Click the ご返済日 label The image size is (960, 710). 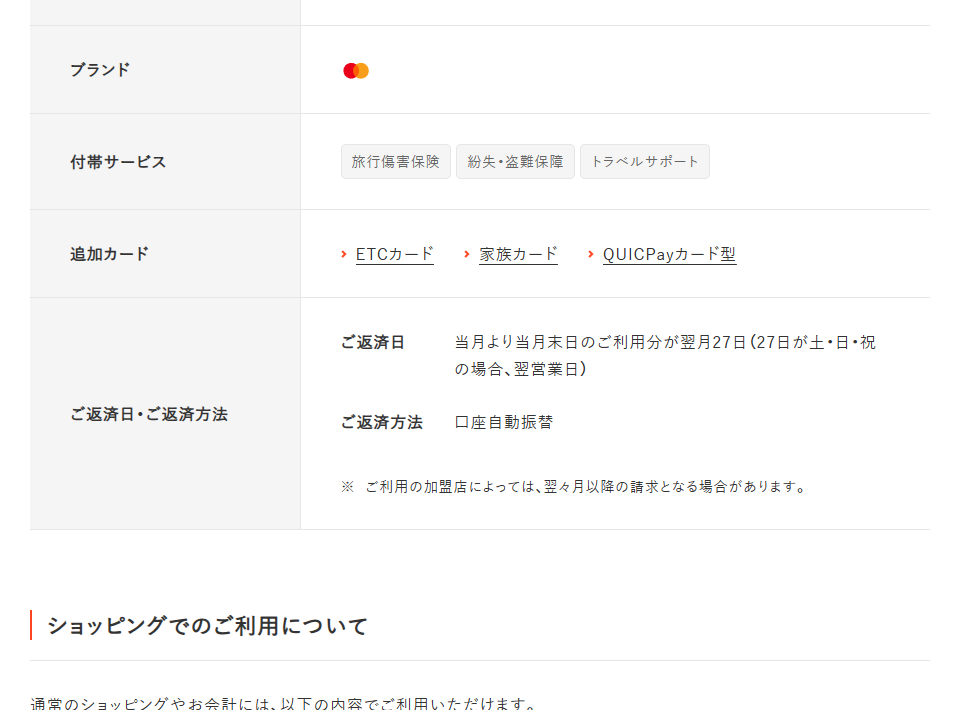pyautogui.click(x=373, y=342)
